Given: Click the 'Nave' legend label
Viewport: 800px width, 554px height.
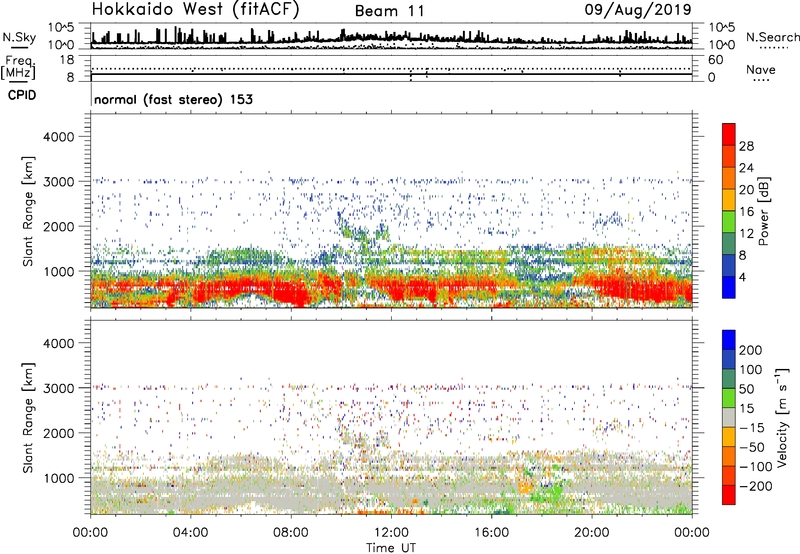Looking at the screenshot, I should pyautogui.click(x=761, y=69).
